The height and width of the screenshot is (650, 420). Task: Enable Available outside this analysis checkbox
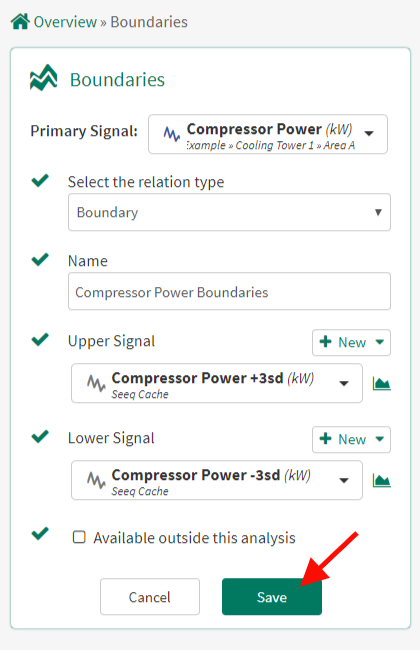click(79, 537)
